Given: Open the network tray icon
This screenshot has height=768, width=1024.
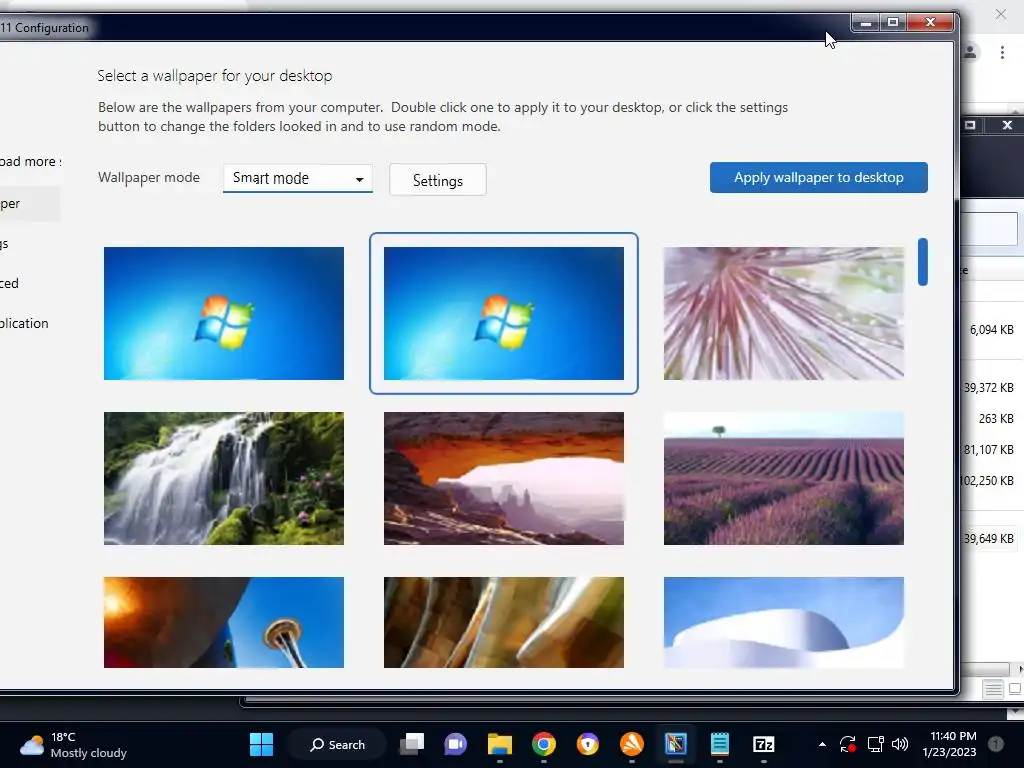Looking at the screenshot, I should (x=875, y=744).
